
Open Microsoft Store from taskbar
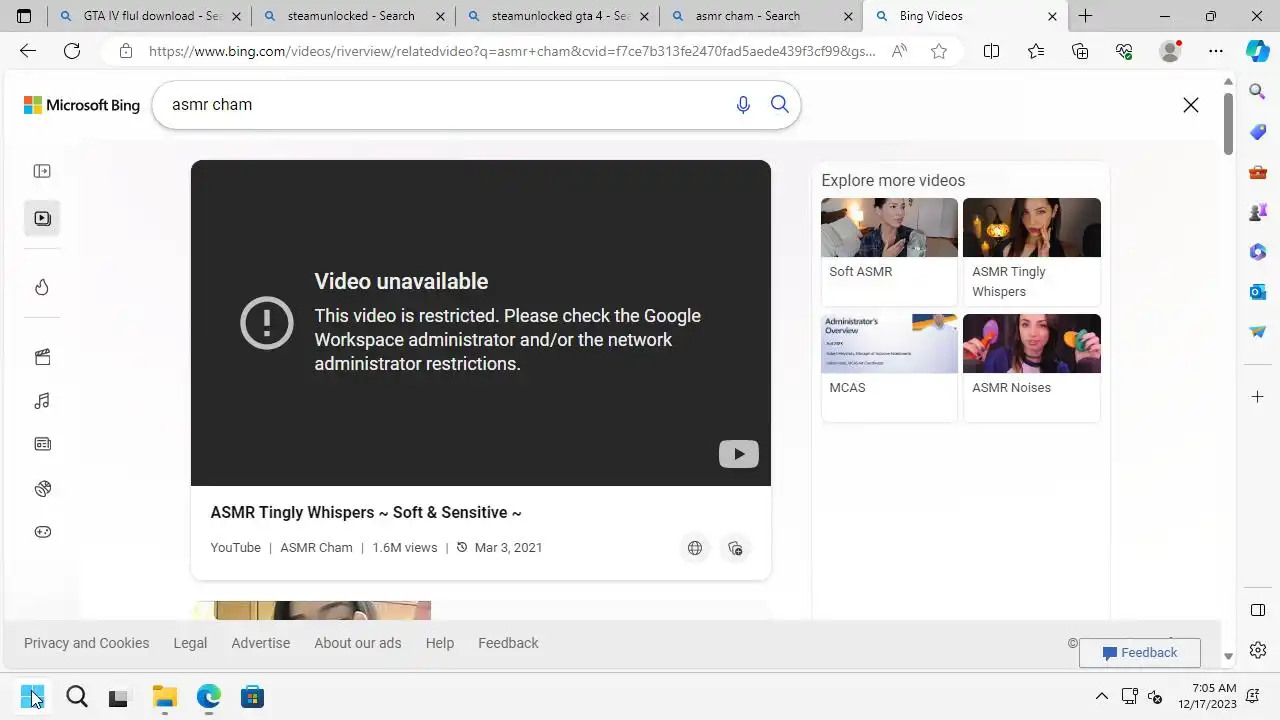coord(252,696)
